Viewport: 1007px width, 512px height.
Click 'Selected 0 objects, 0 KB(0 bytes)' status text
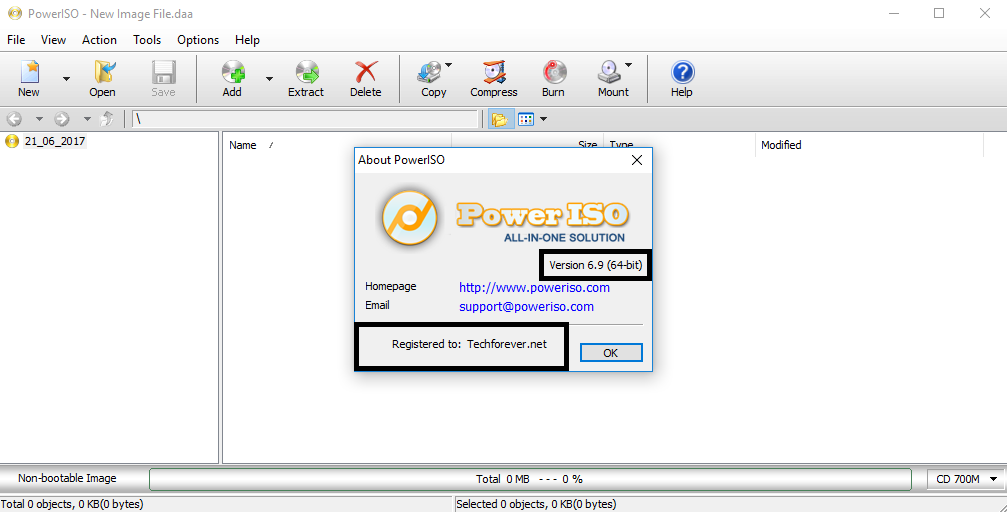pos(536,504)
